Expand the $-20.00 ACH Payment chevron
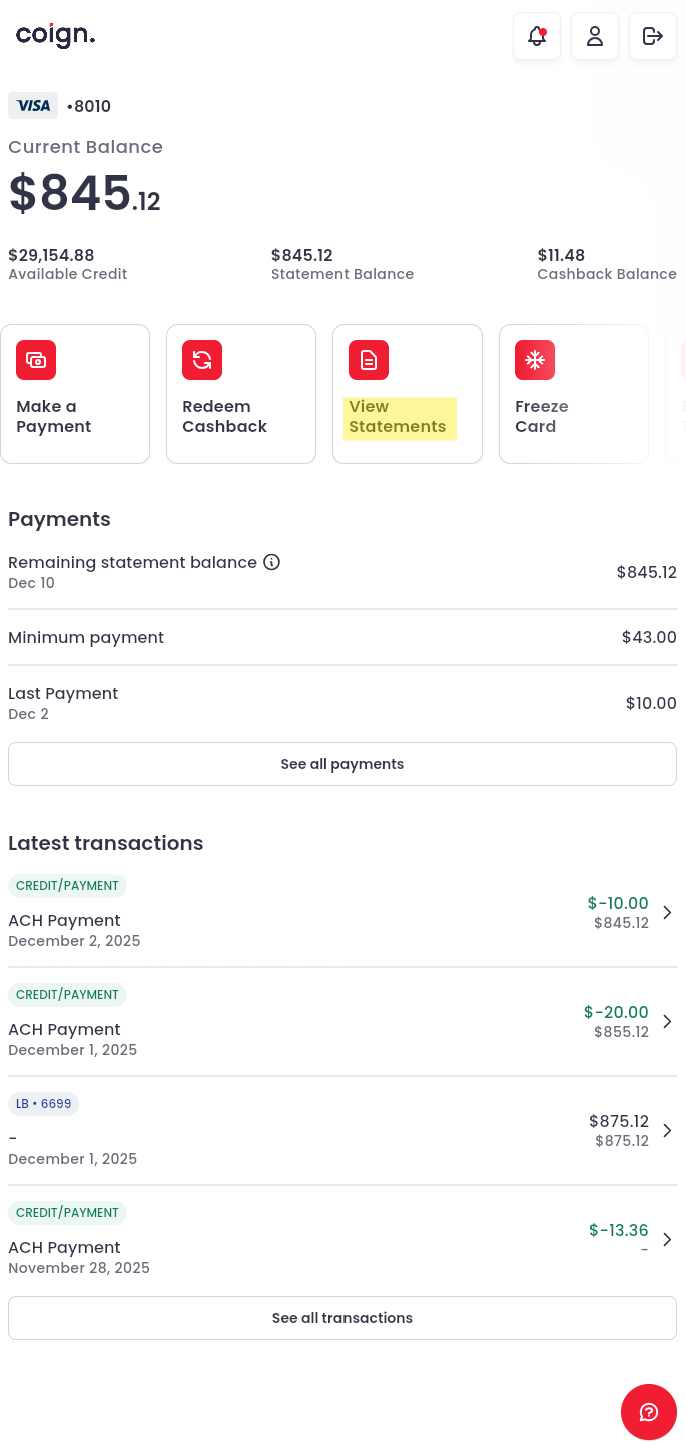Screen dimensions: 686x1446 pos(668,1021)
